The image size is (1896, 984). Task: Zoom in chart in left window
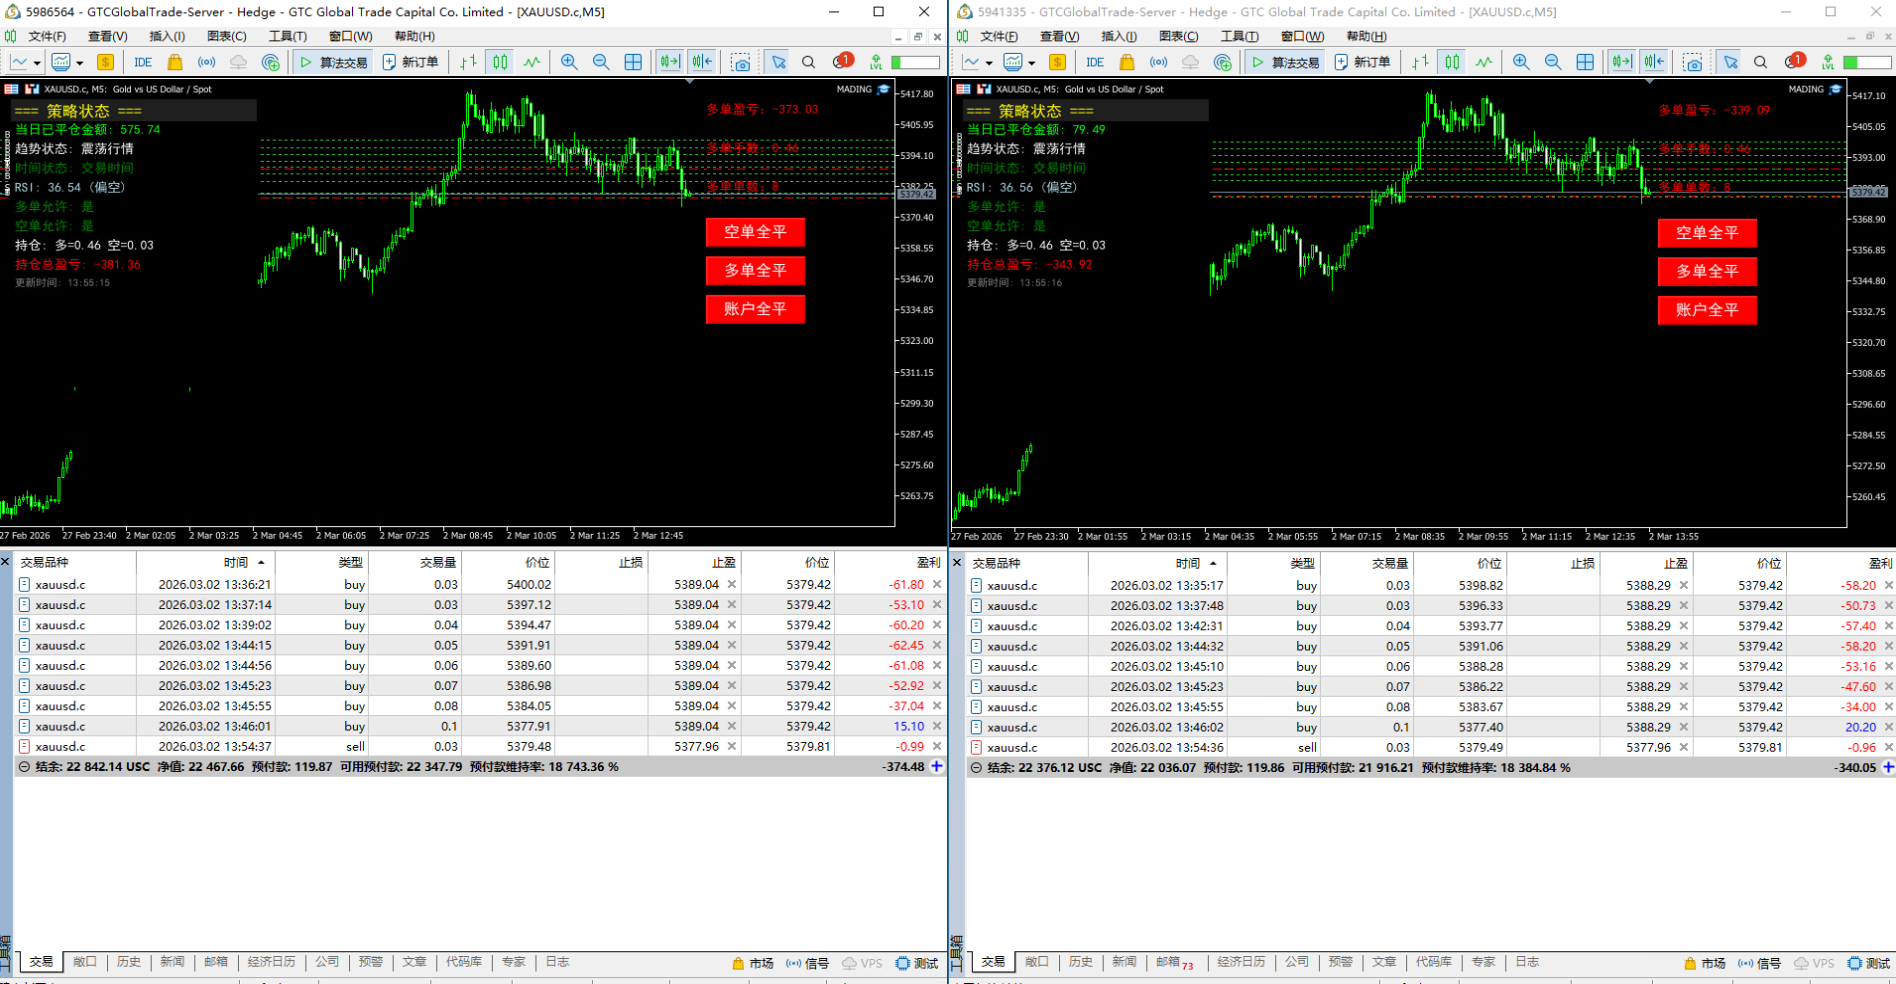tap(569, 62)
